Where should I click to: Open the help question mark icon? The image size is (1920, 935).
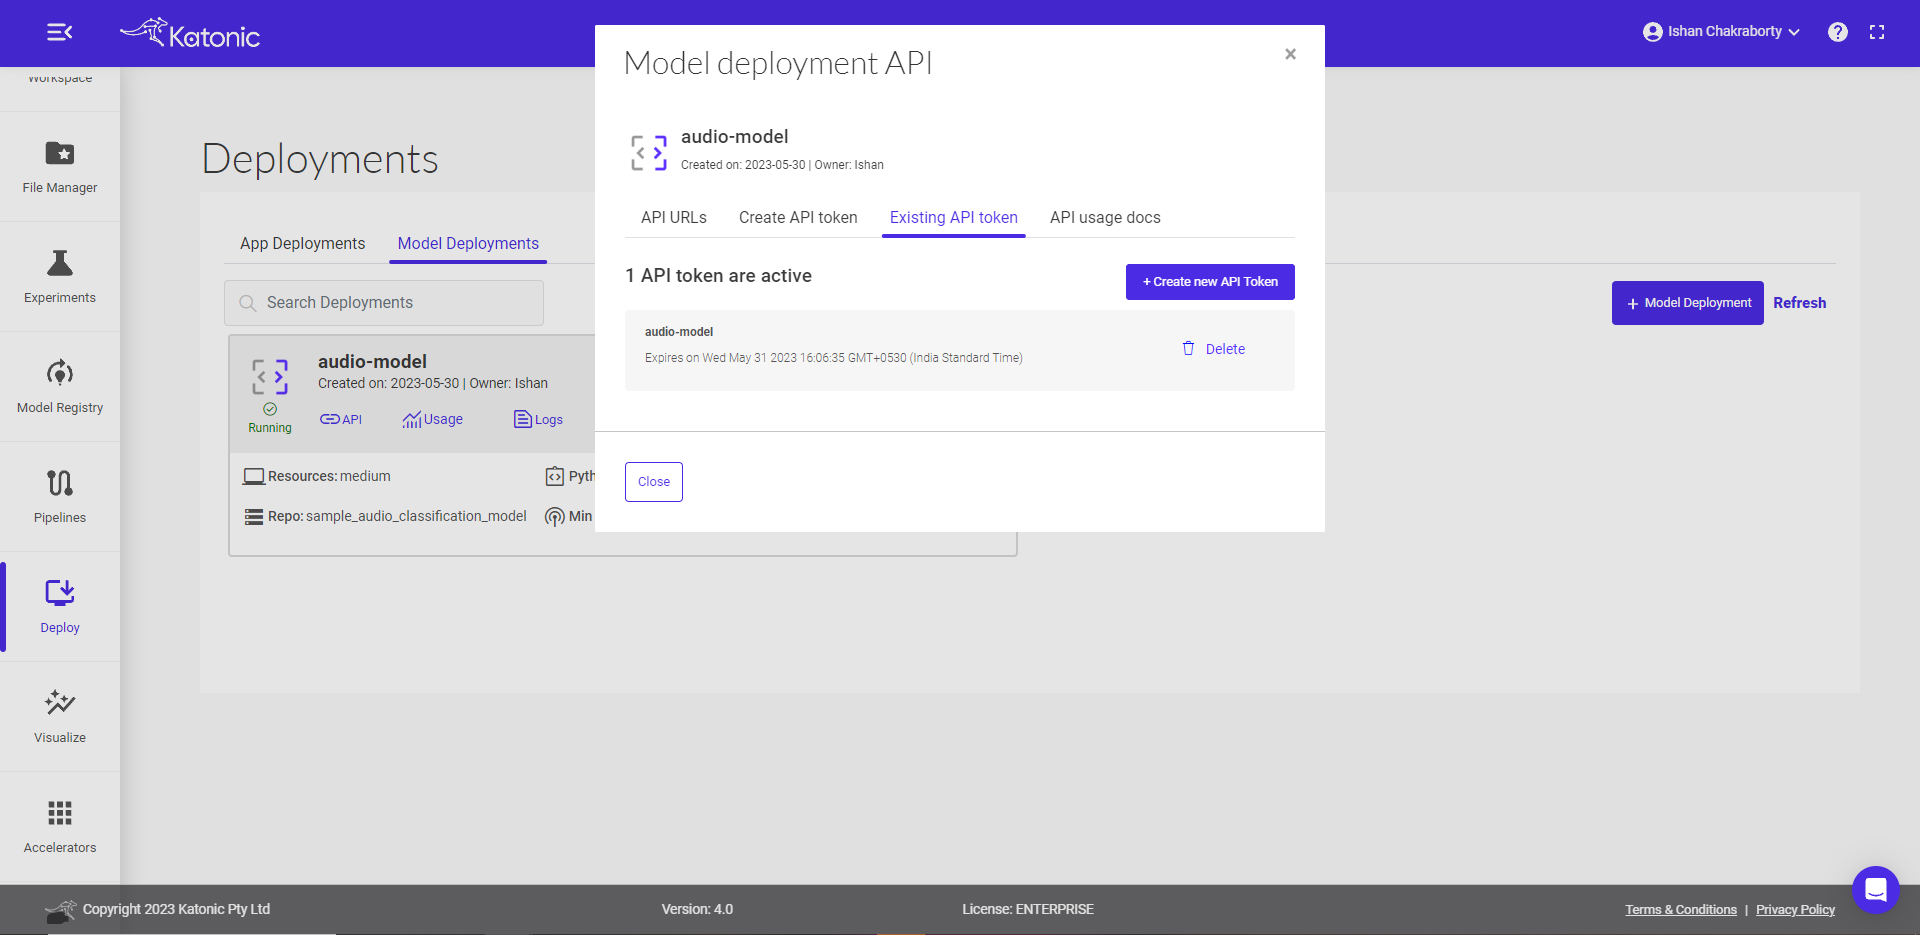coord(1838,32)
